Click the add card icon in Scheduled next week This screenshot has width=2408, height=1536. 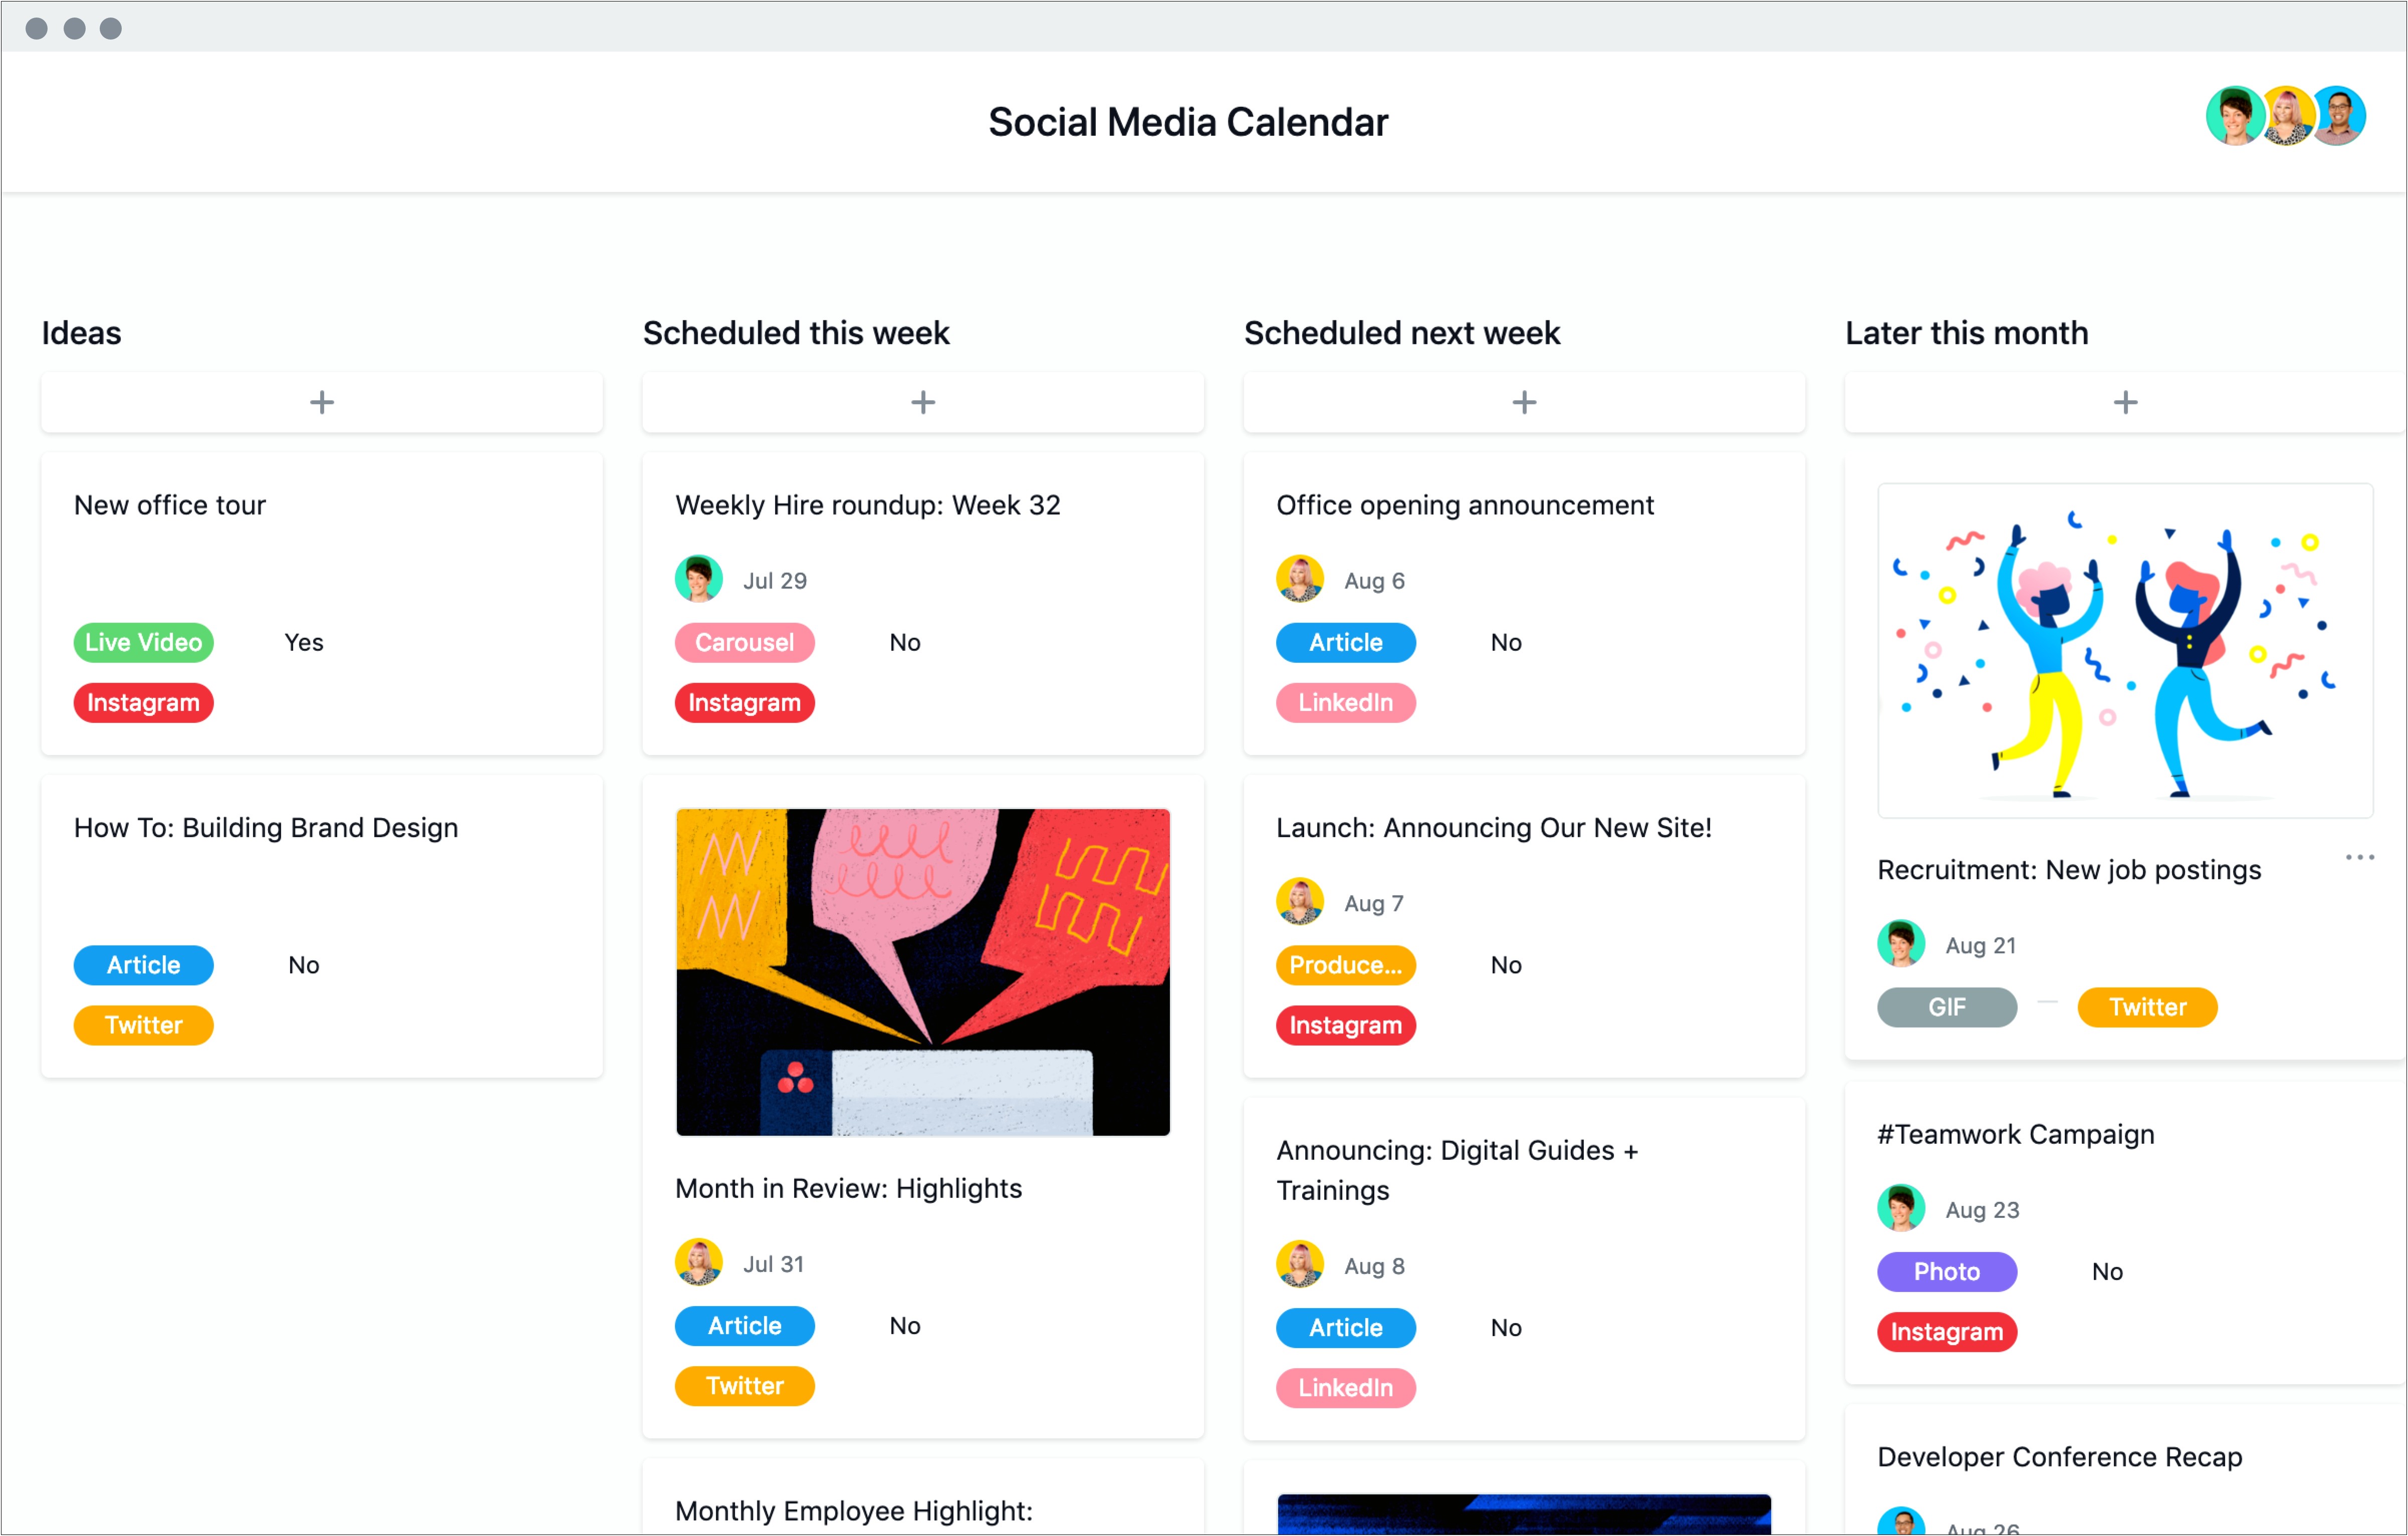(x=1524, y=402)
